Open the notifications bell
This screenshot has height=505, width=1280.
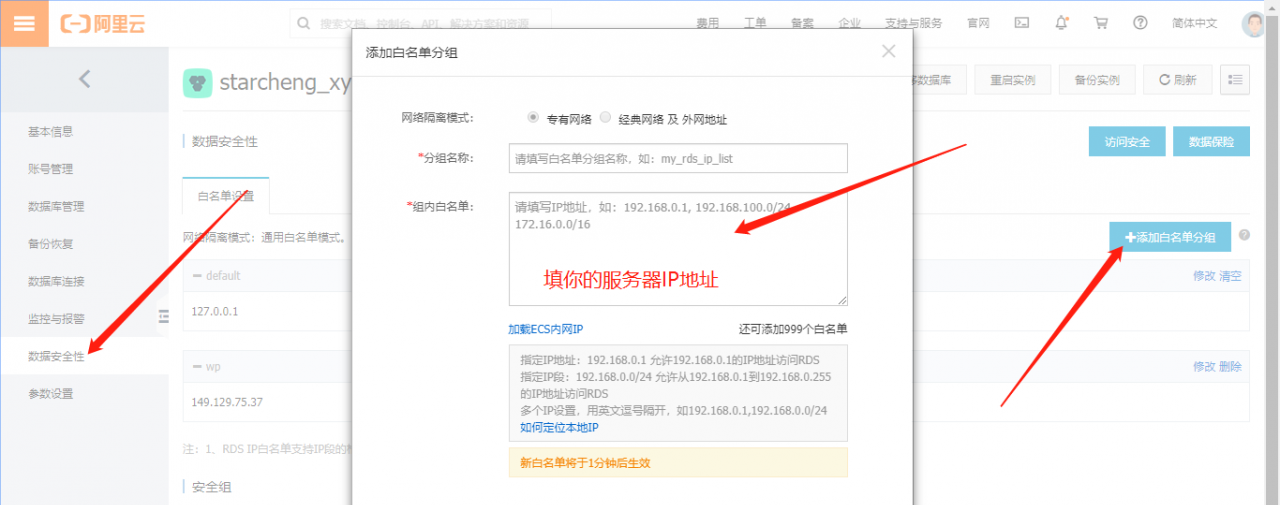click(x=1061, y=23)
